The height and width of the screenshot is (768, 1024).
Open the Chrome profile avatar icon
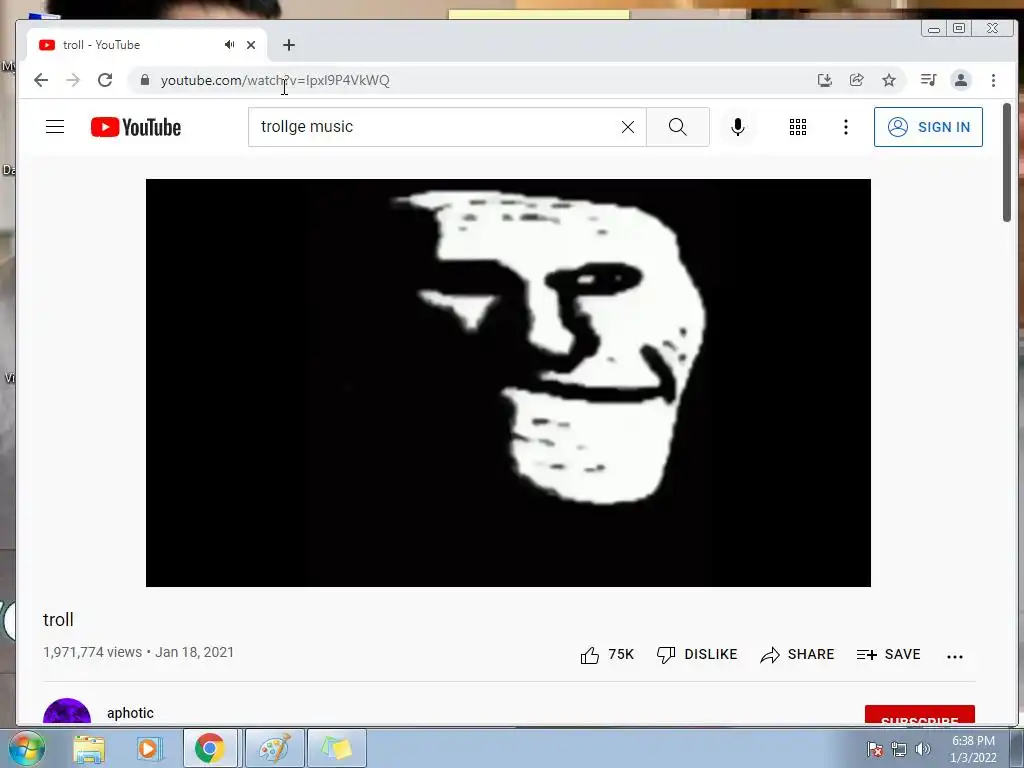[x=961, y=80]
